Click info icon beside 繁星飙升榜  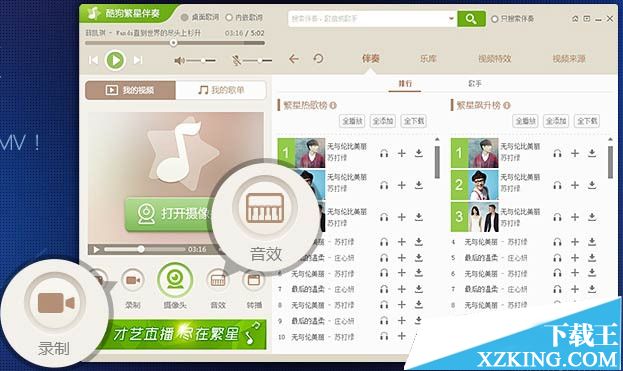(x=506, y=106)
